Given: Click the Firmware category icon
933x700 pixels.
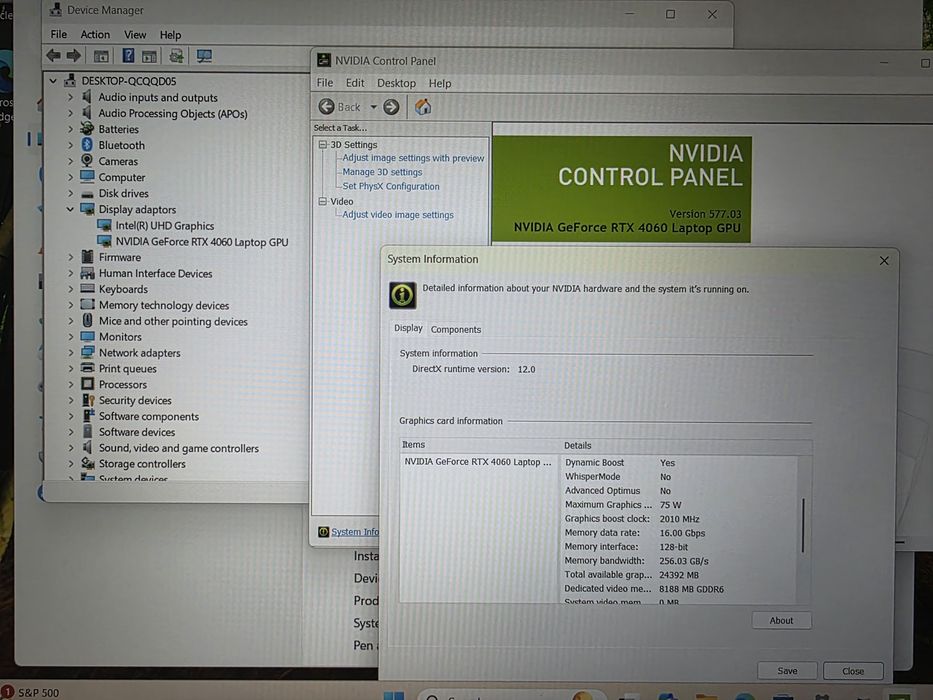Looking at the screenshot, I should coord(87,257).
